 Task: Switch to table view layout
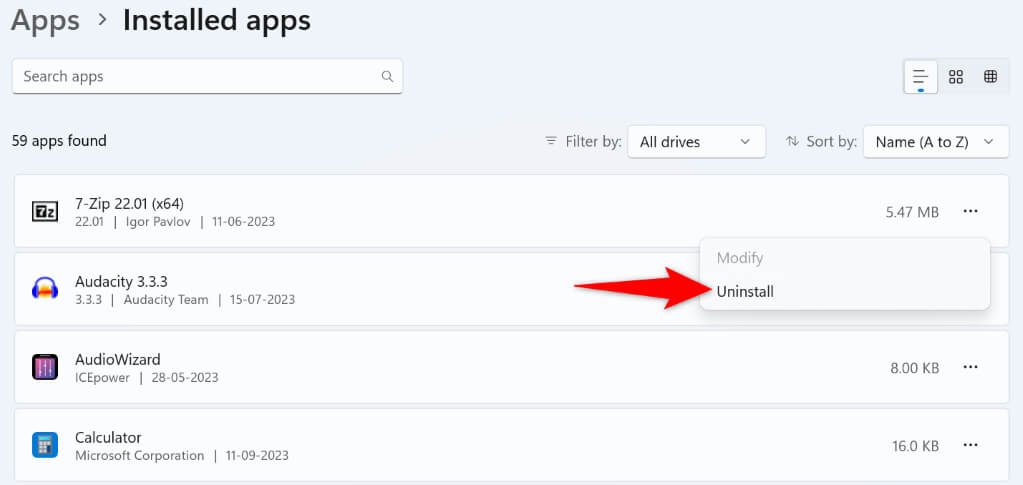[x=990, y=77]
